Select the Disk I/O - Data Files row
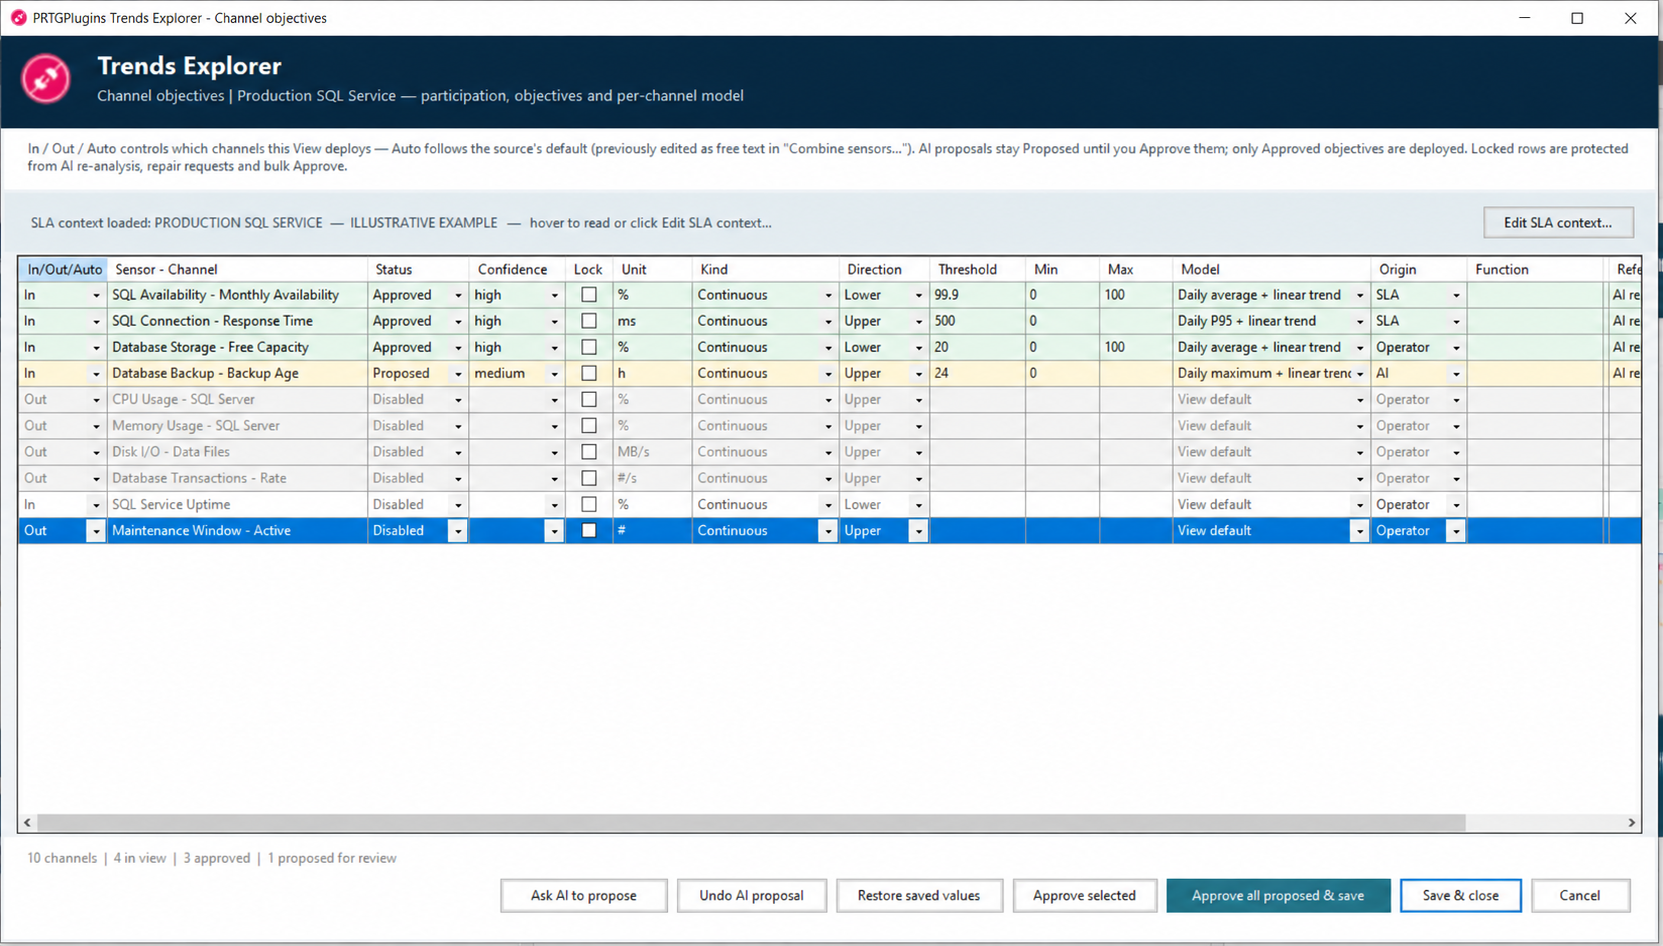This screenshot has width=1663, height=946. point(829,452)
